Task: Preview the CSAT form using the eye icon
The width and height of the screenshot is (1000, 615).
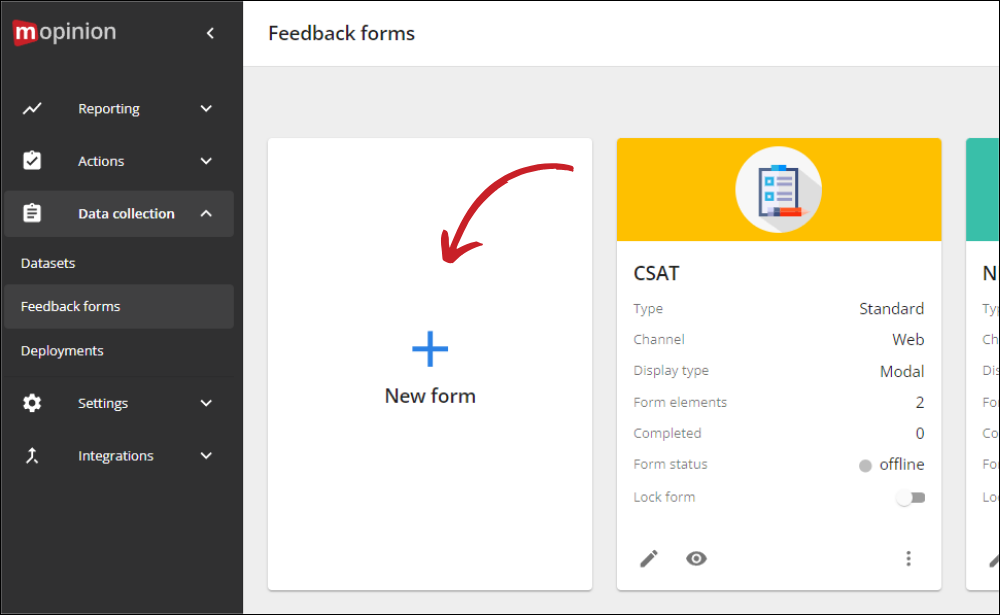Action: pyautogui.click(x=696, y=558)
